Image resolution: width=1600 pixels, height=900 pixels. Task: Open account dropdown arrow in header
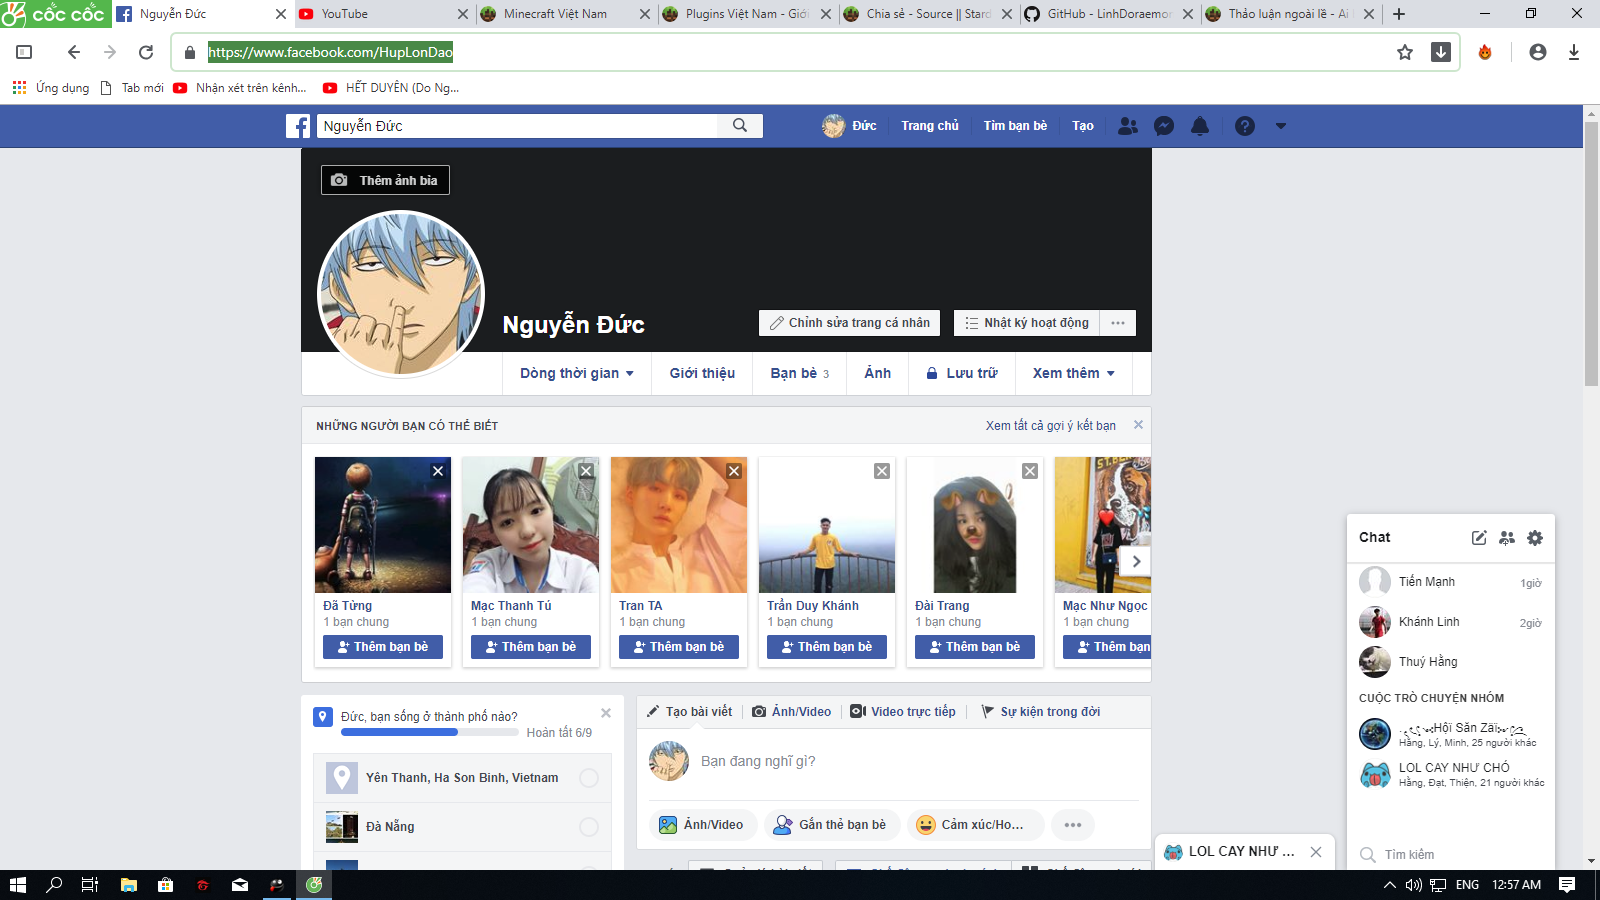click(1281, 126)
